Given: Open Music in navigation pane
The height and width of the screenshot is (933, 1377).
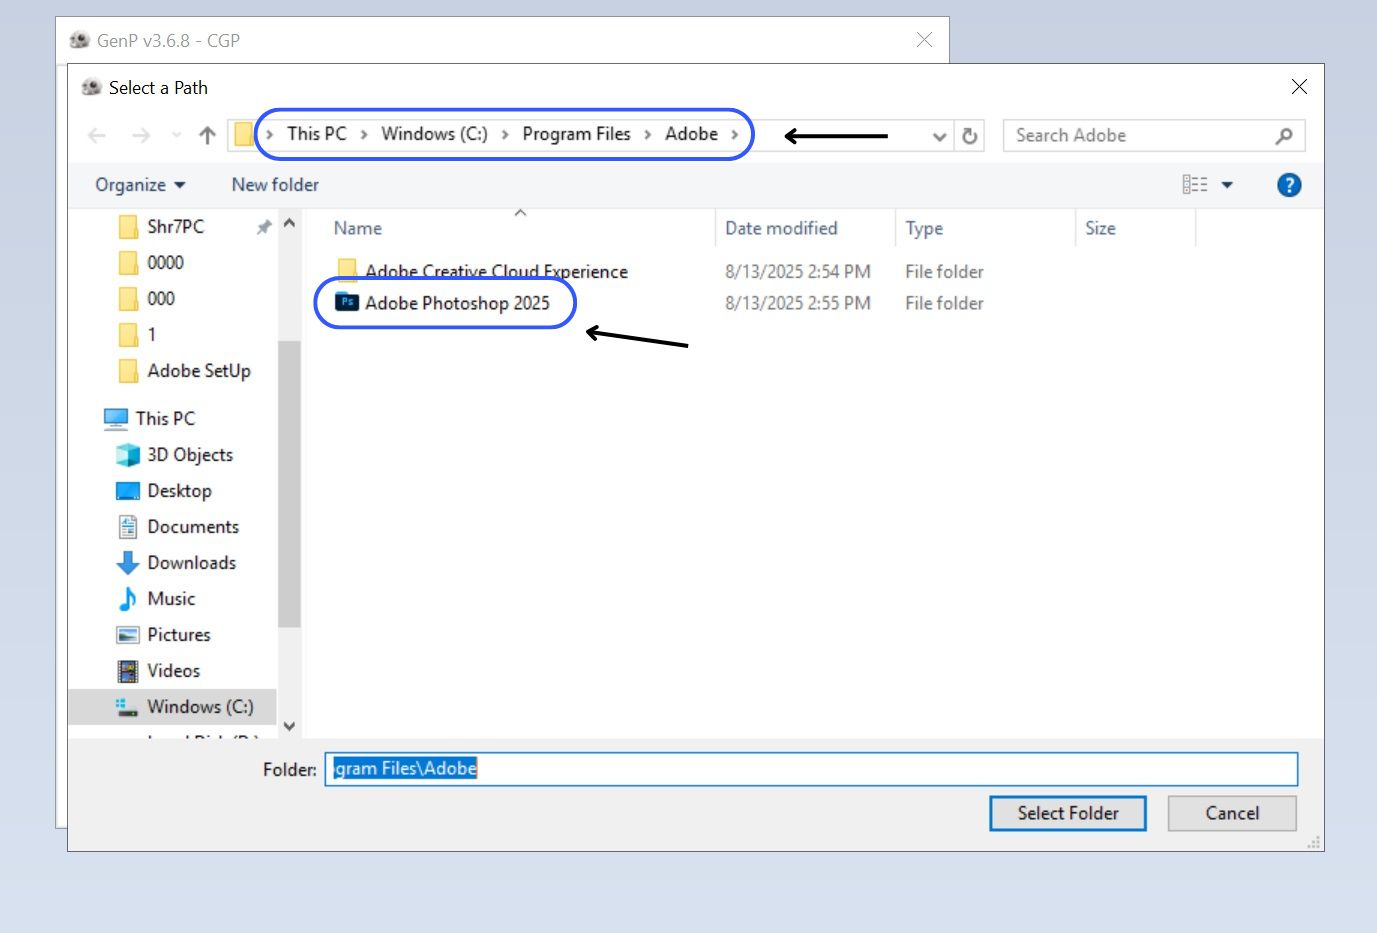Looking at the screenshot, I should [171, 599].
